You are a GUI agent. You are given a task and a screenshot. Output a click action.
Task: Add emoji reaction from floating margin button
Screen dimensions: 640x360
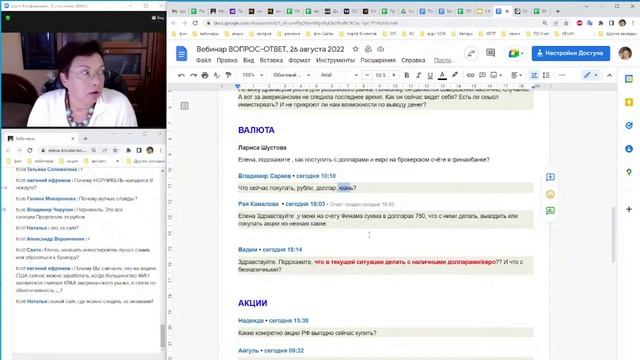(550, 194)
